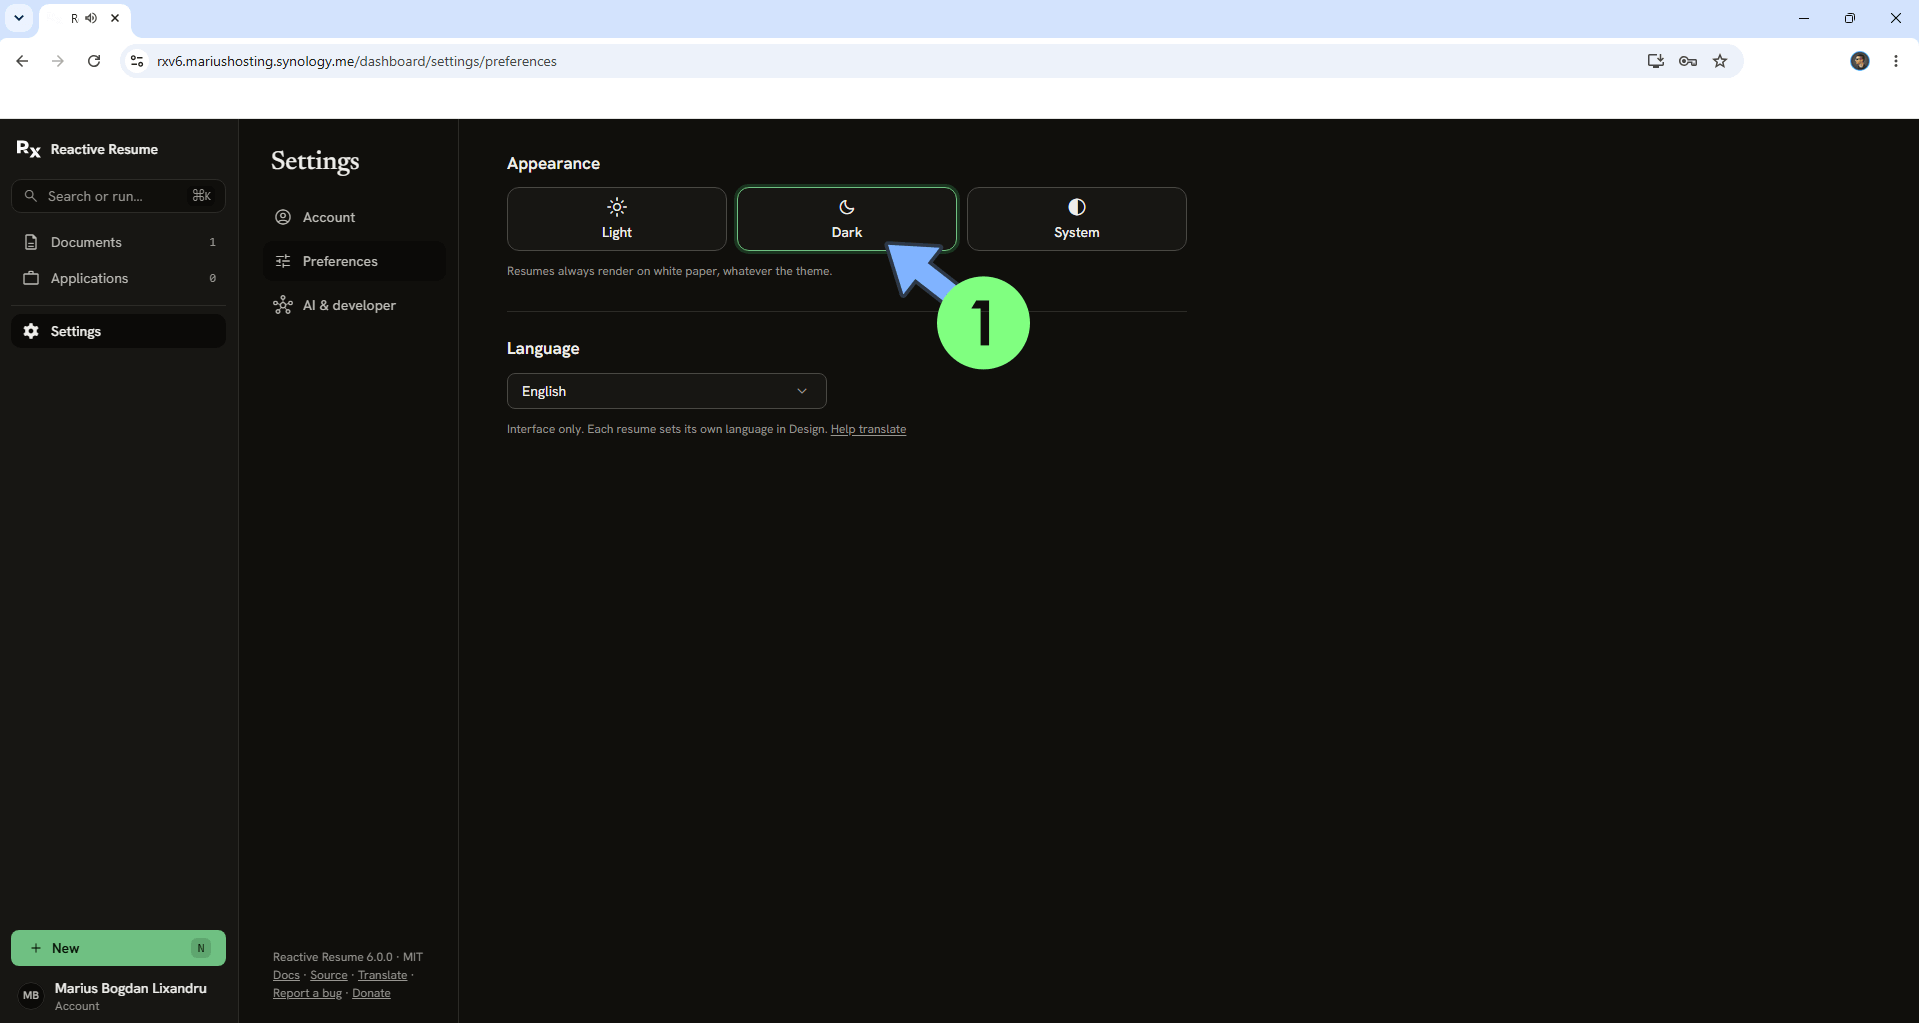This screenshot has width=1919, height=1023.
Task: Open the AI & developer settings page
Action: 354,305
